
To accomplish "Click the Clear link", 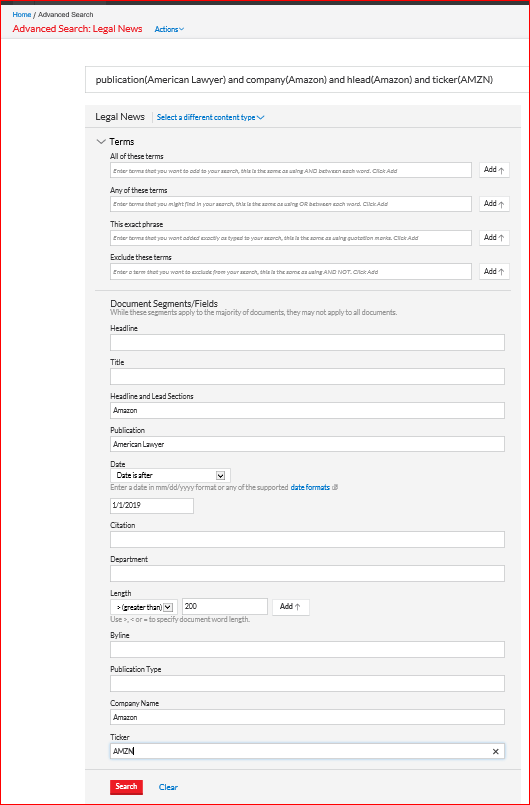I will (168, 787).
